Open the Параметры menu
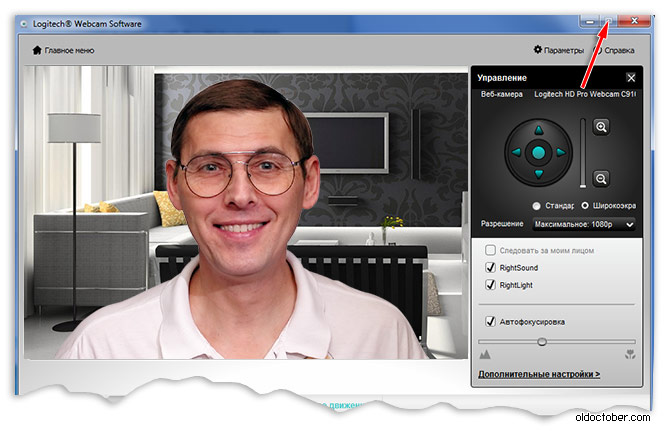670x433 pixels. [558, 50]
